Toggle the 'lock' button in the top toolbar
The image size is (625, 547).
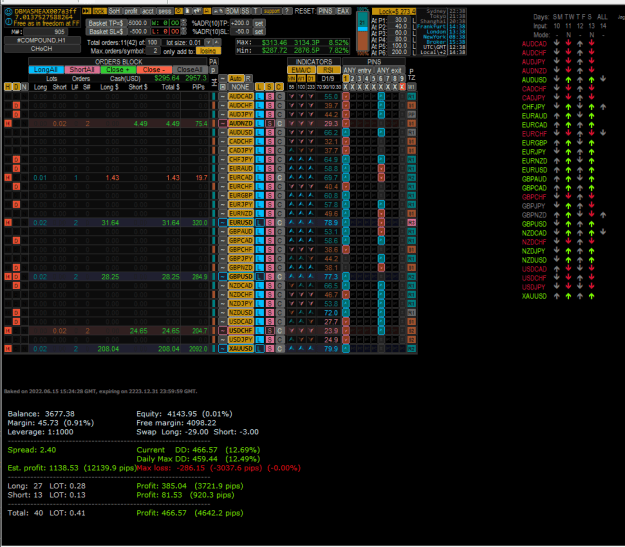[100, 11]
